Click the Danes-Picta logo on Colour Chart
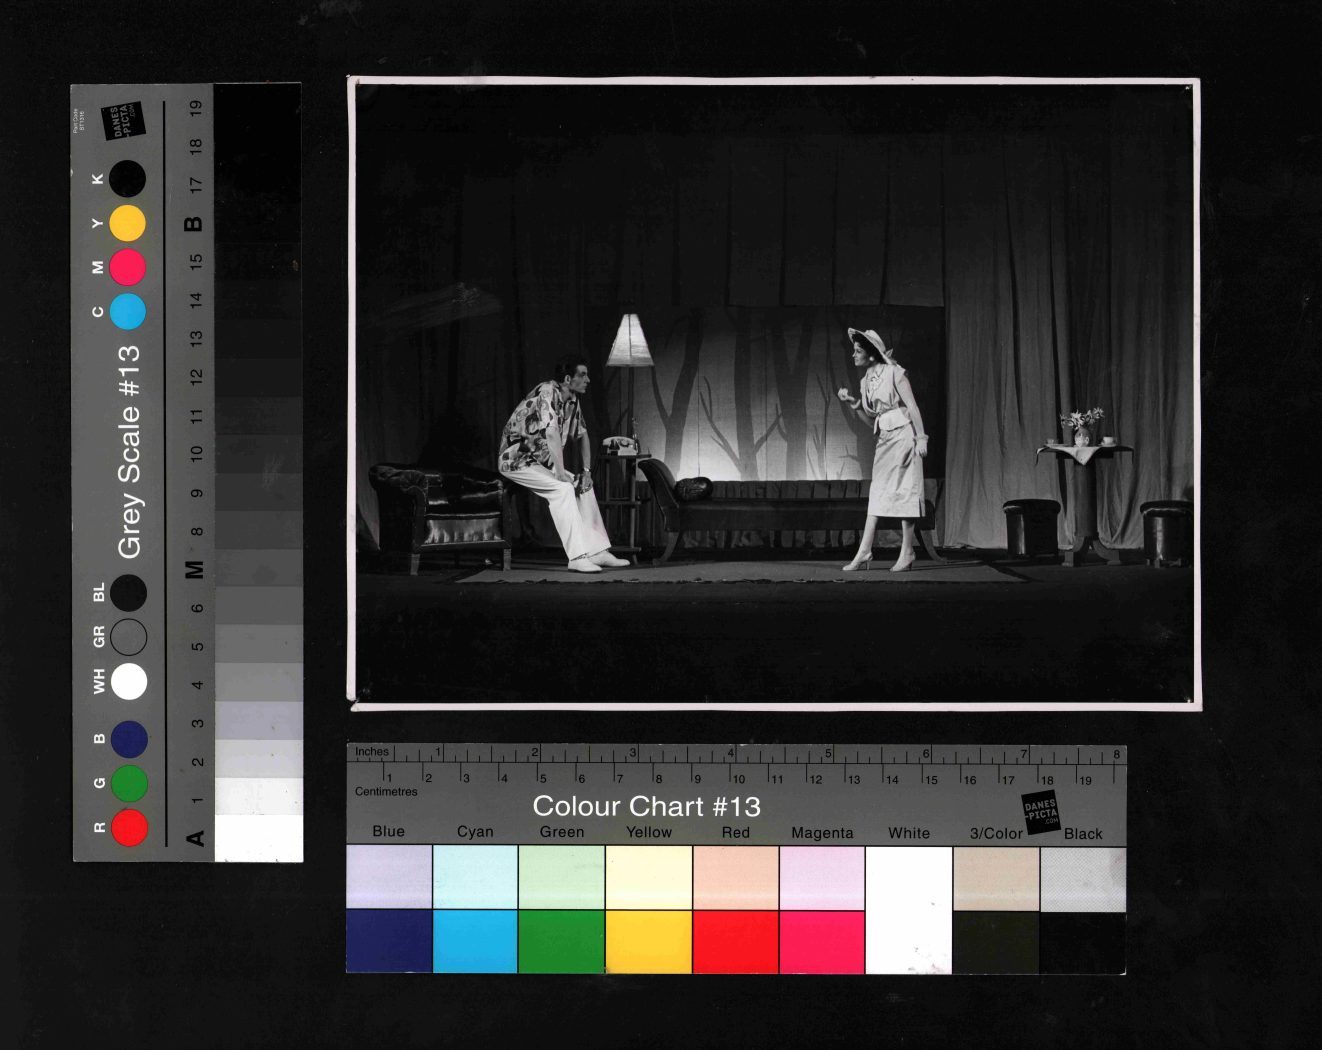 [1040, 811]
